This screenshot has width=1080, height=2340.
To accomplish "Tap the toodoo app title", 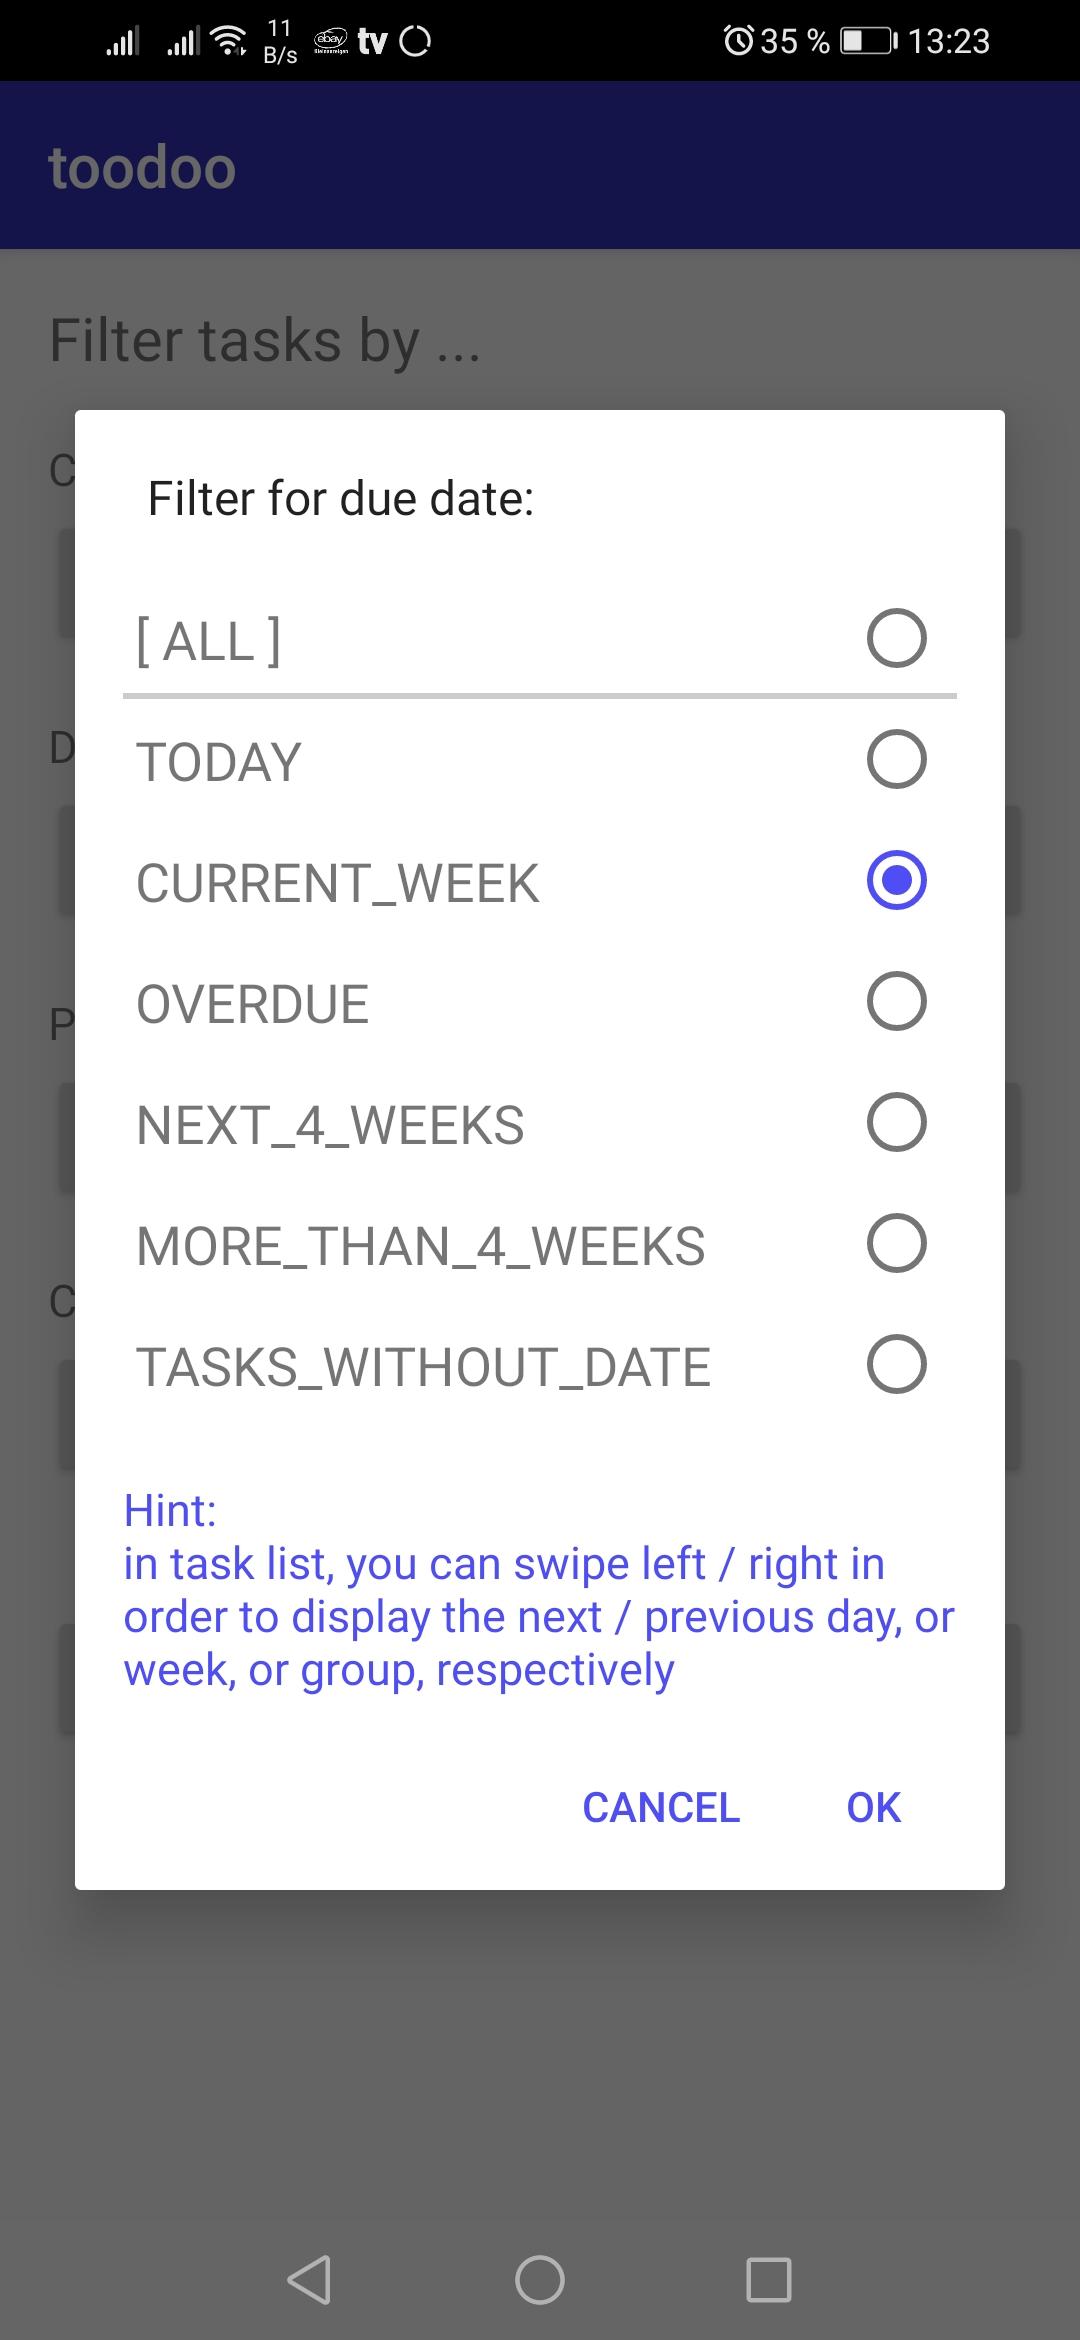I will pos(142,167).
